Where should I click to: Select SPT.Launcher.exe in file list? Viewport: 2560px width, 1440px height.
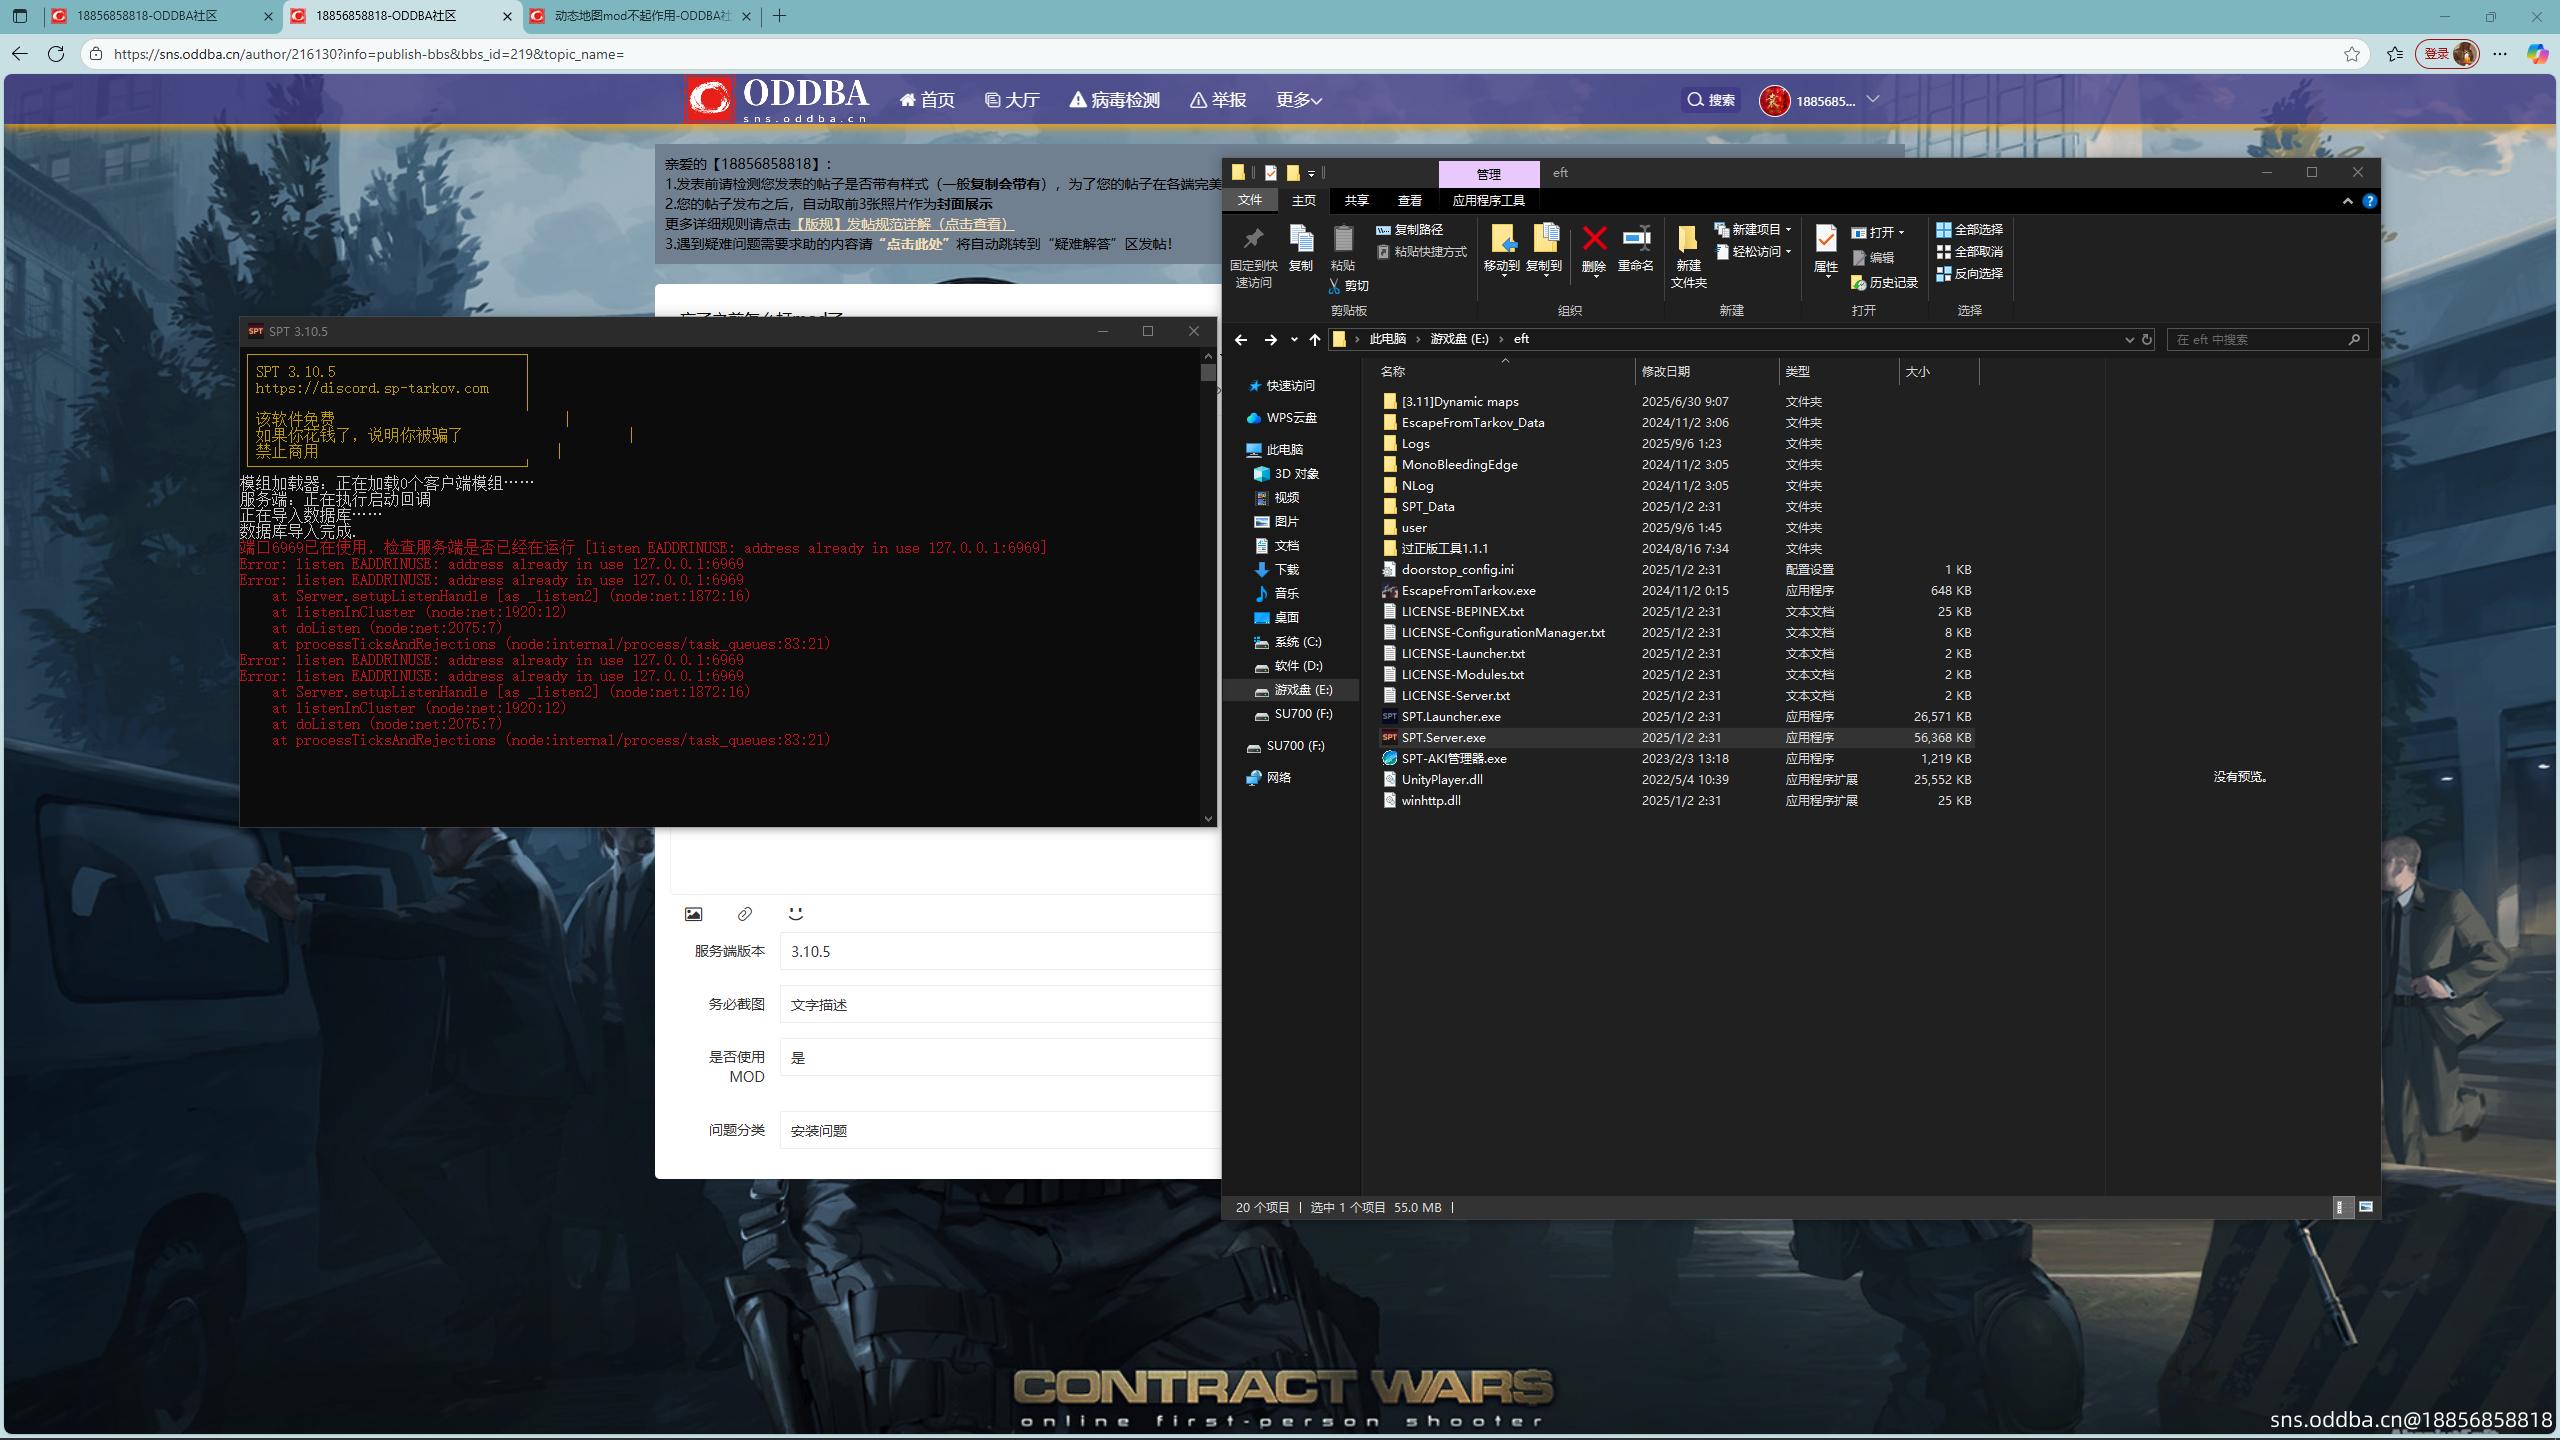[1450, 717]
